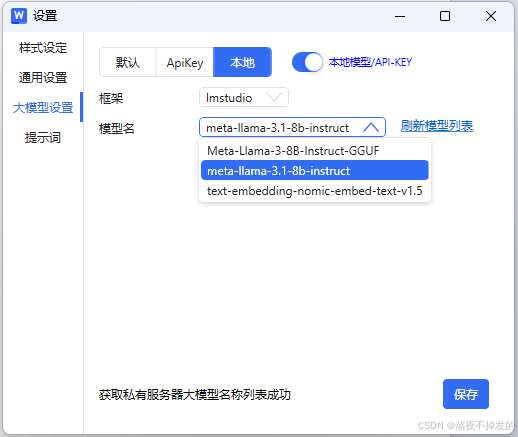Choose text-embedding-nomic-embed-text-v1.5 option
518x437 pixels.
[315, 191]
